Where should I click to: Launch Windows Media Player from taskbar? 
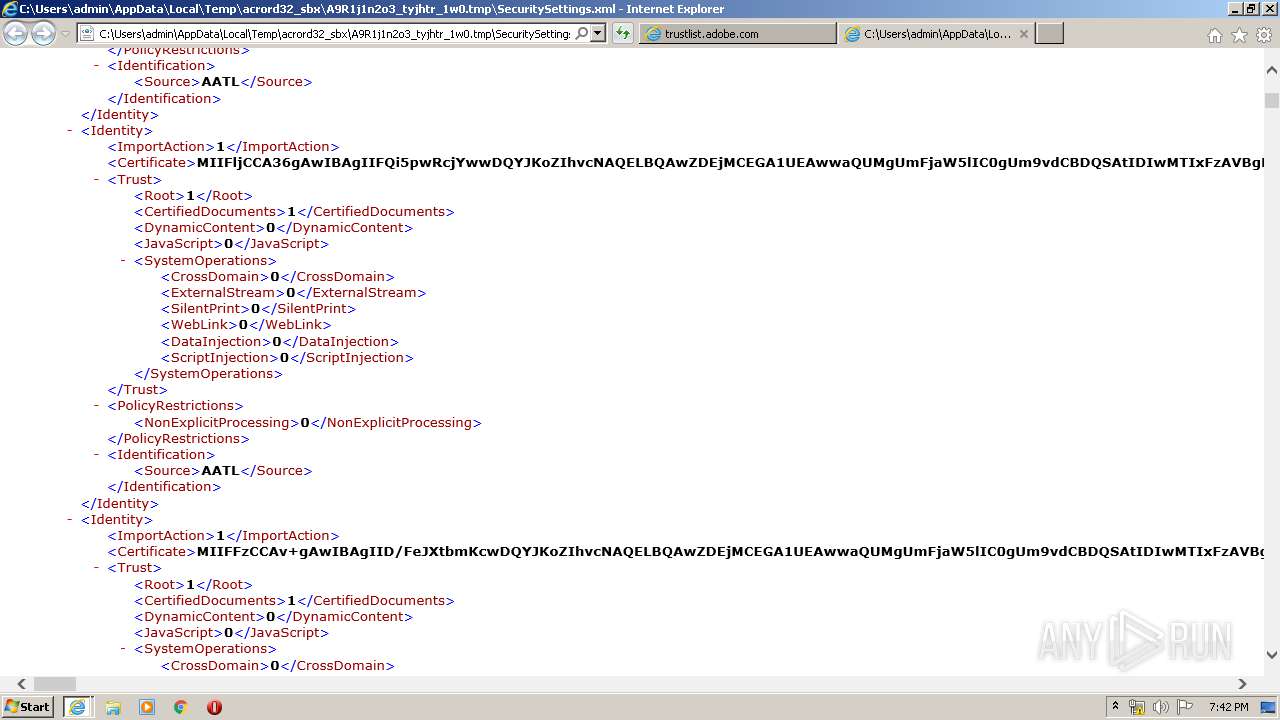(147, 707)
